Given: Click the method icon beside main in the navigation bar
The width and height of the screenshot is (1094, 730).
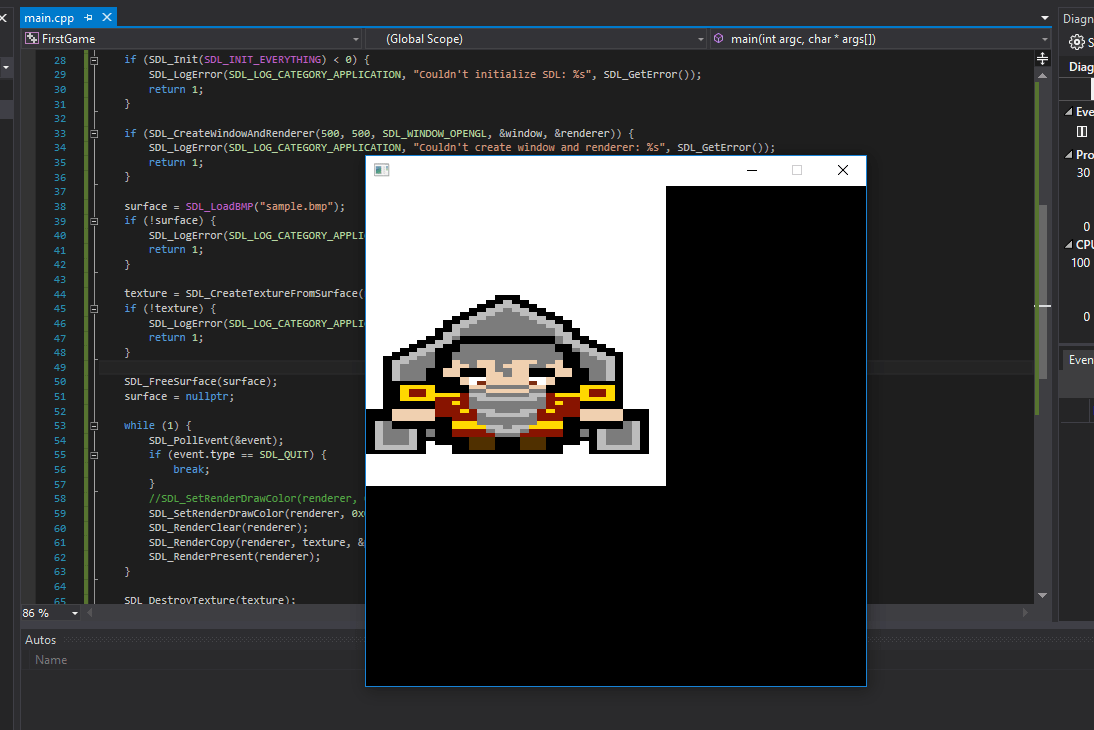Looking at the screenshot, I should (x=718, y=39).
